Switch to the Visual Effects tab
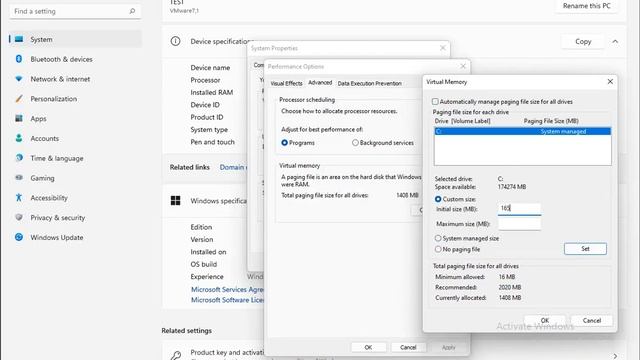 click(x=286, y=83)
